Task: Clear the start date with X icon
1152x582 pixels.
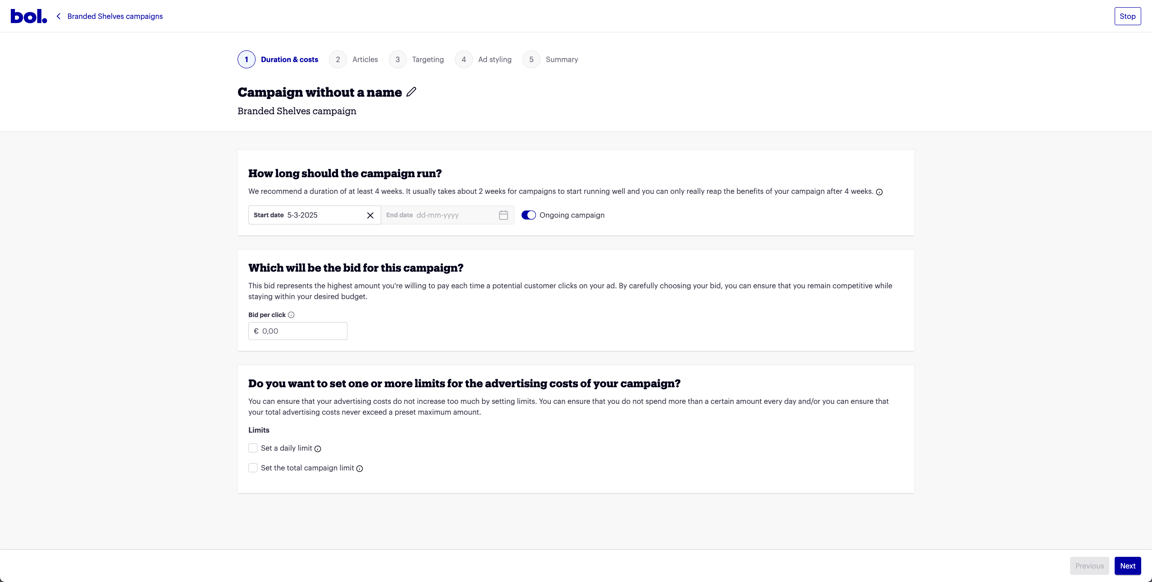Action: coord(370,215)
